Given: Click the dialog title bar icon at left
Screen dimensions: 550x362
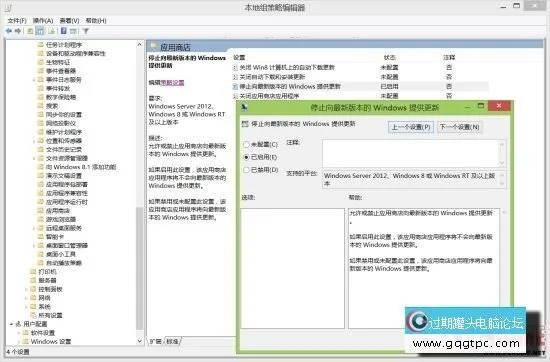Looking at the screenshot, I should (x=244, y=107).
